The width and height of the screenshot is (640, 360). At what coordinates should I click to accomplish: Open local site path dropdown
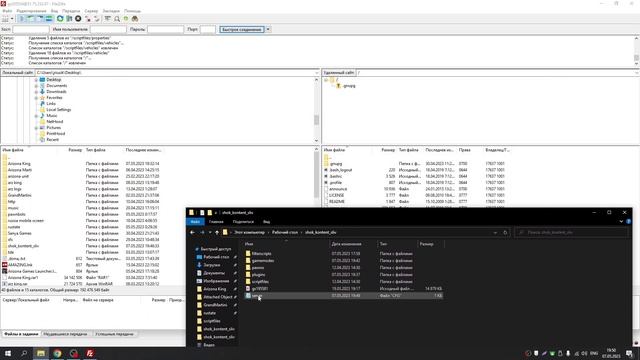317,73
